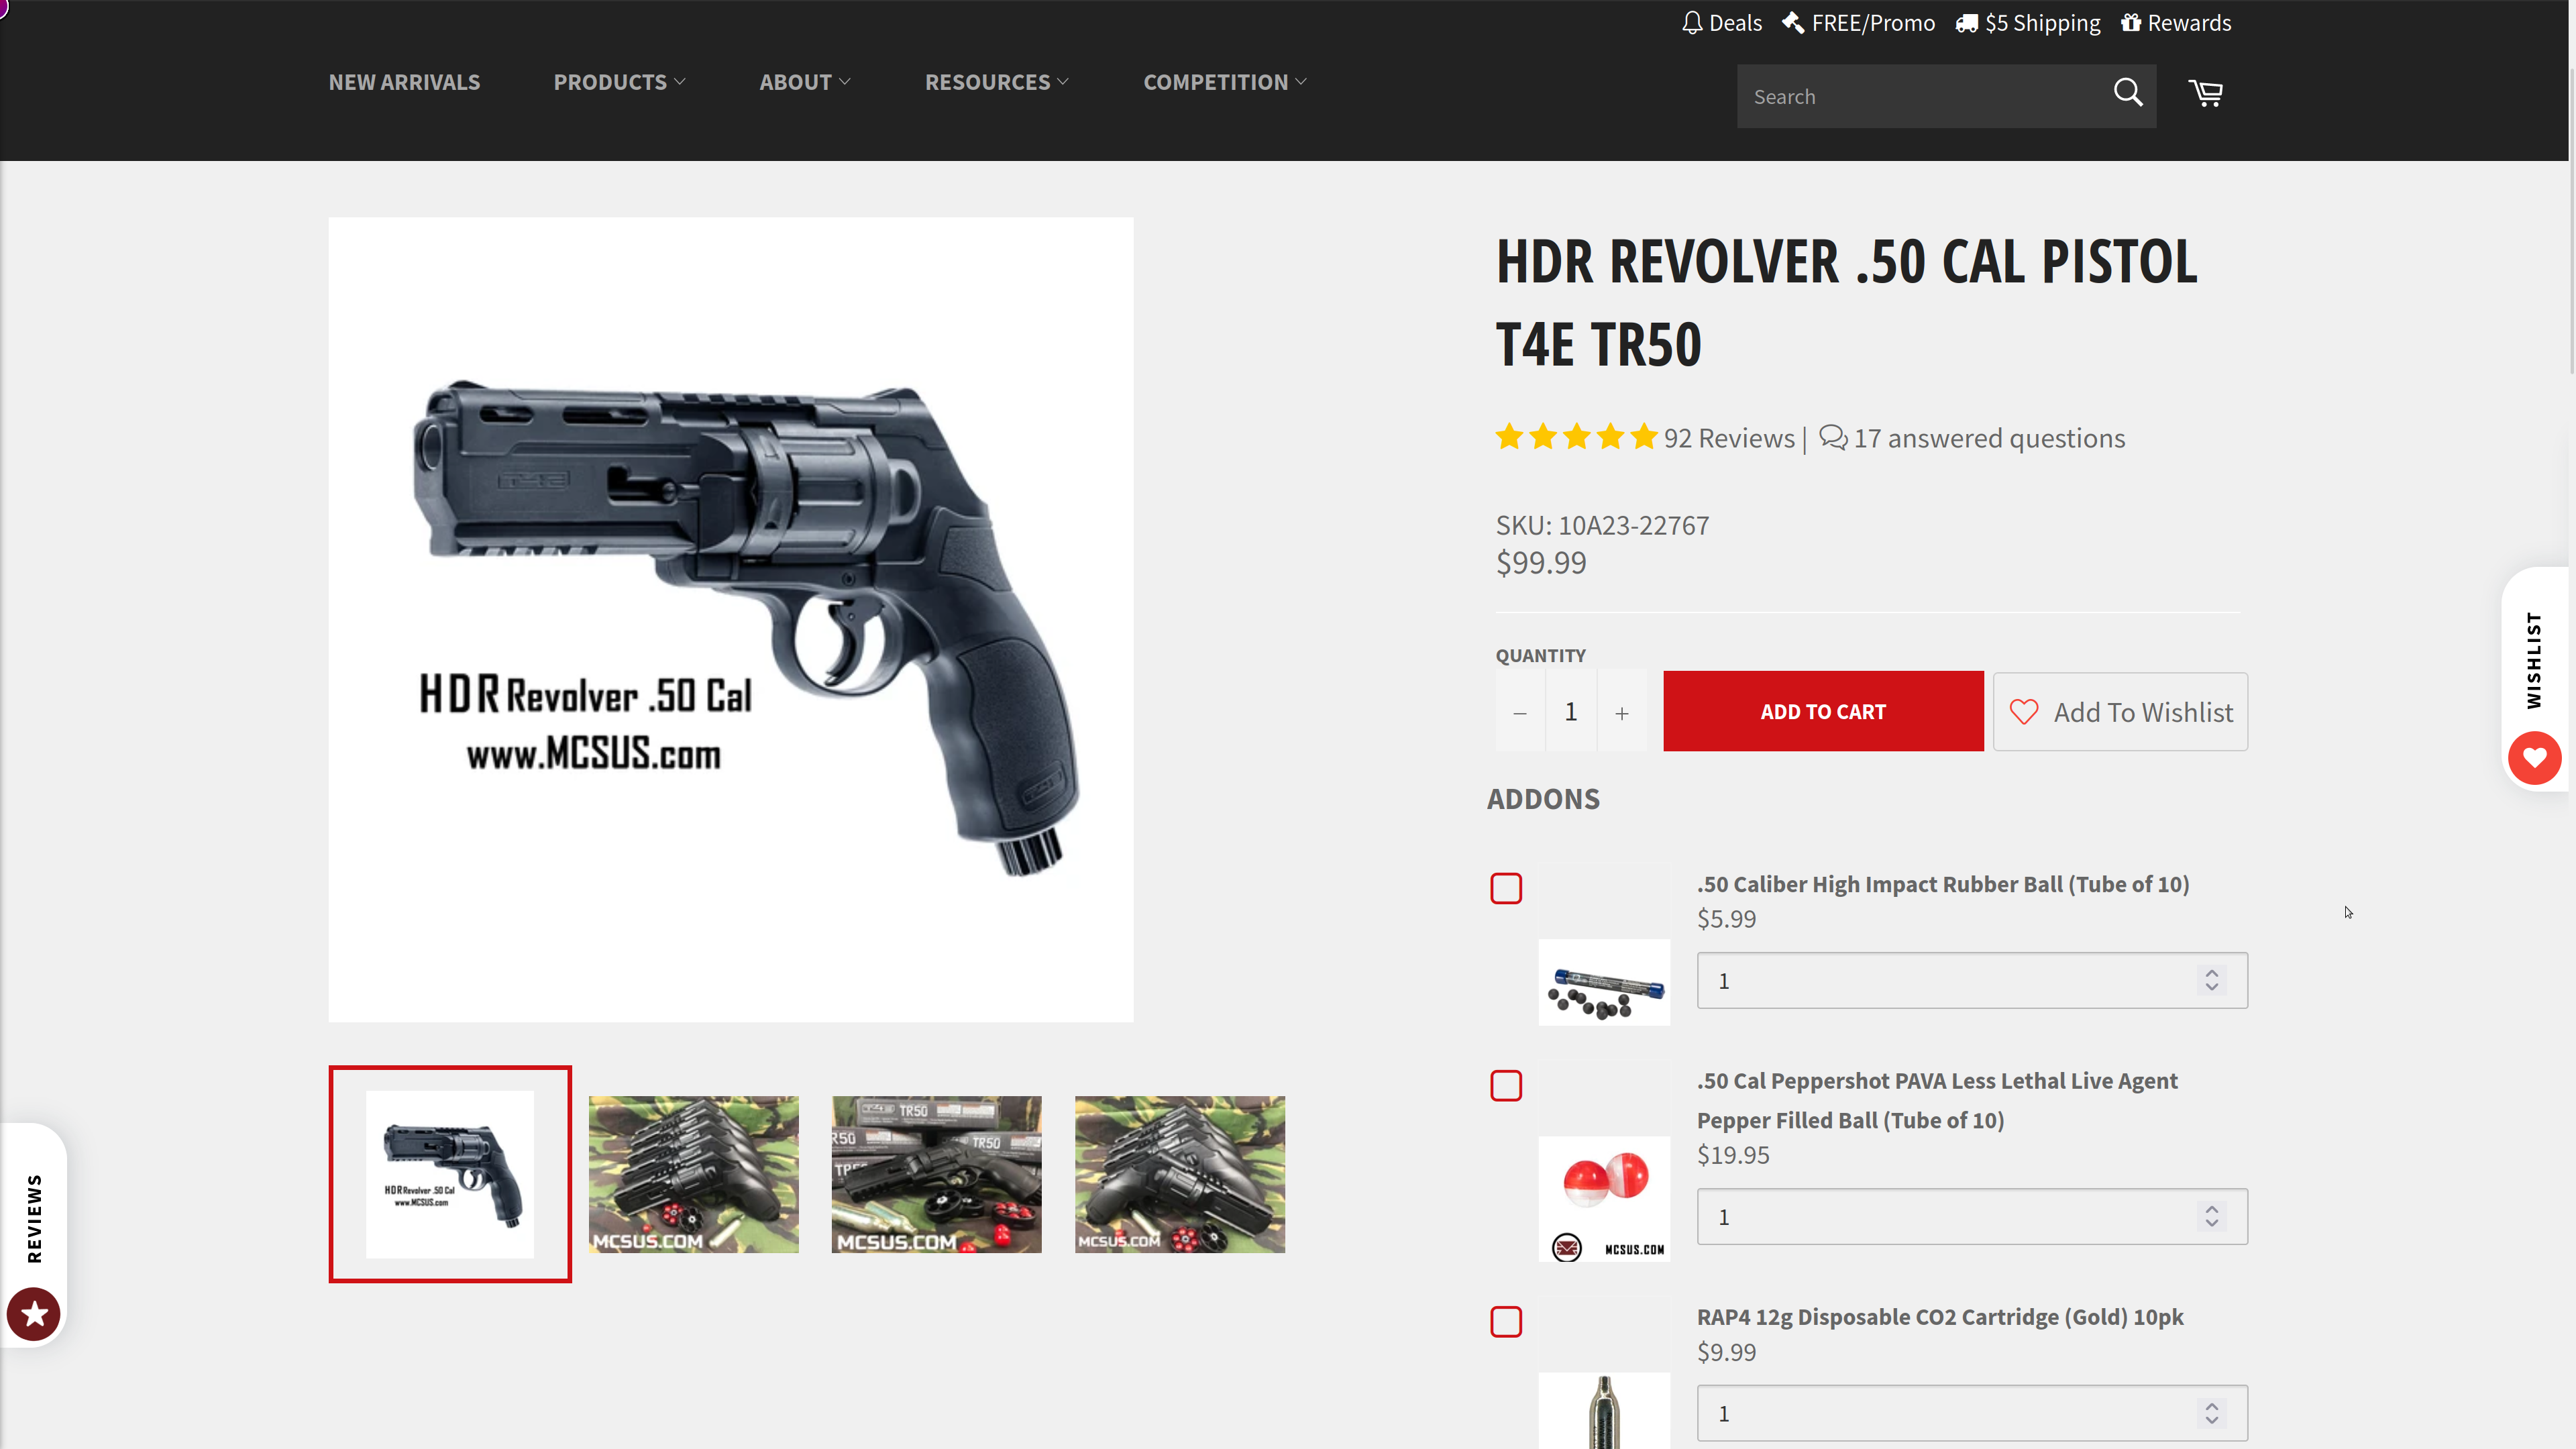Screen dimensions: 2576x1449
Task: Click the red wishlist heart circle
Action: [2534, 757]
